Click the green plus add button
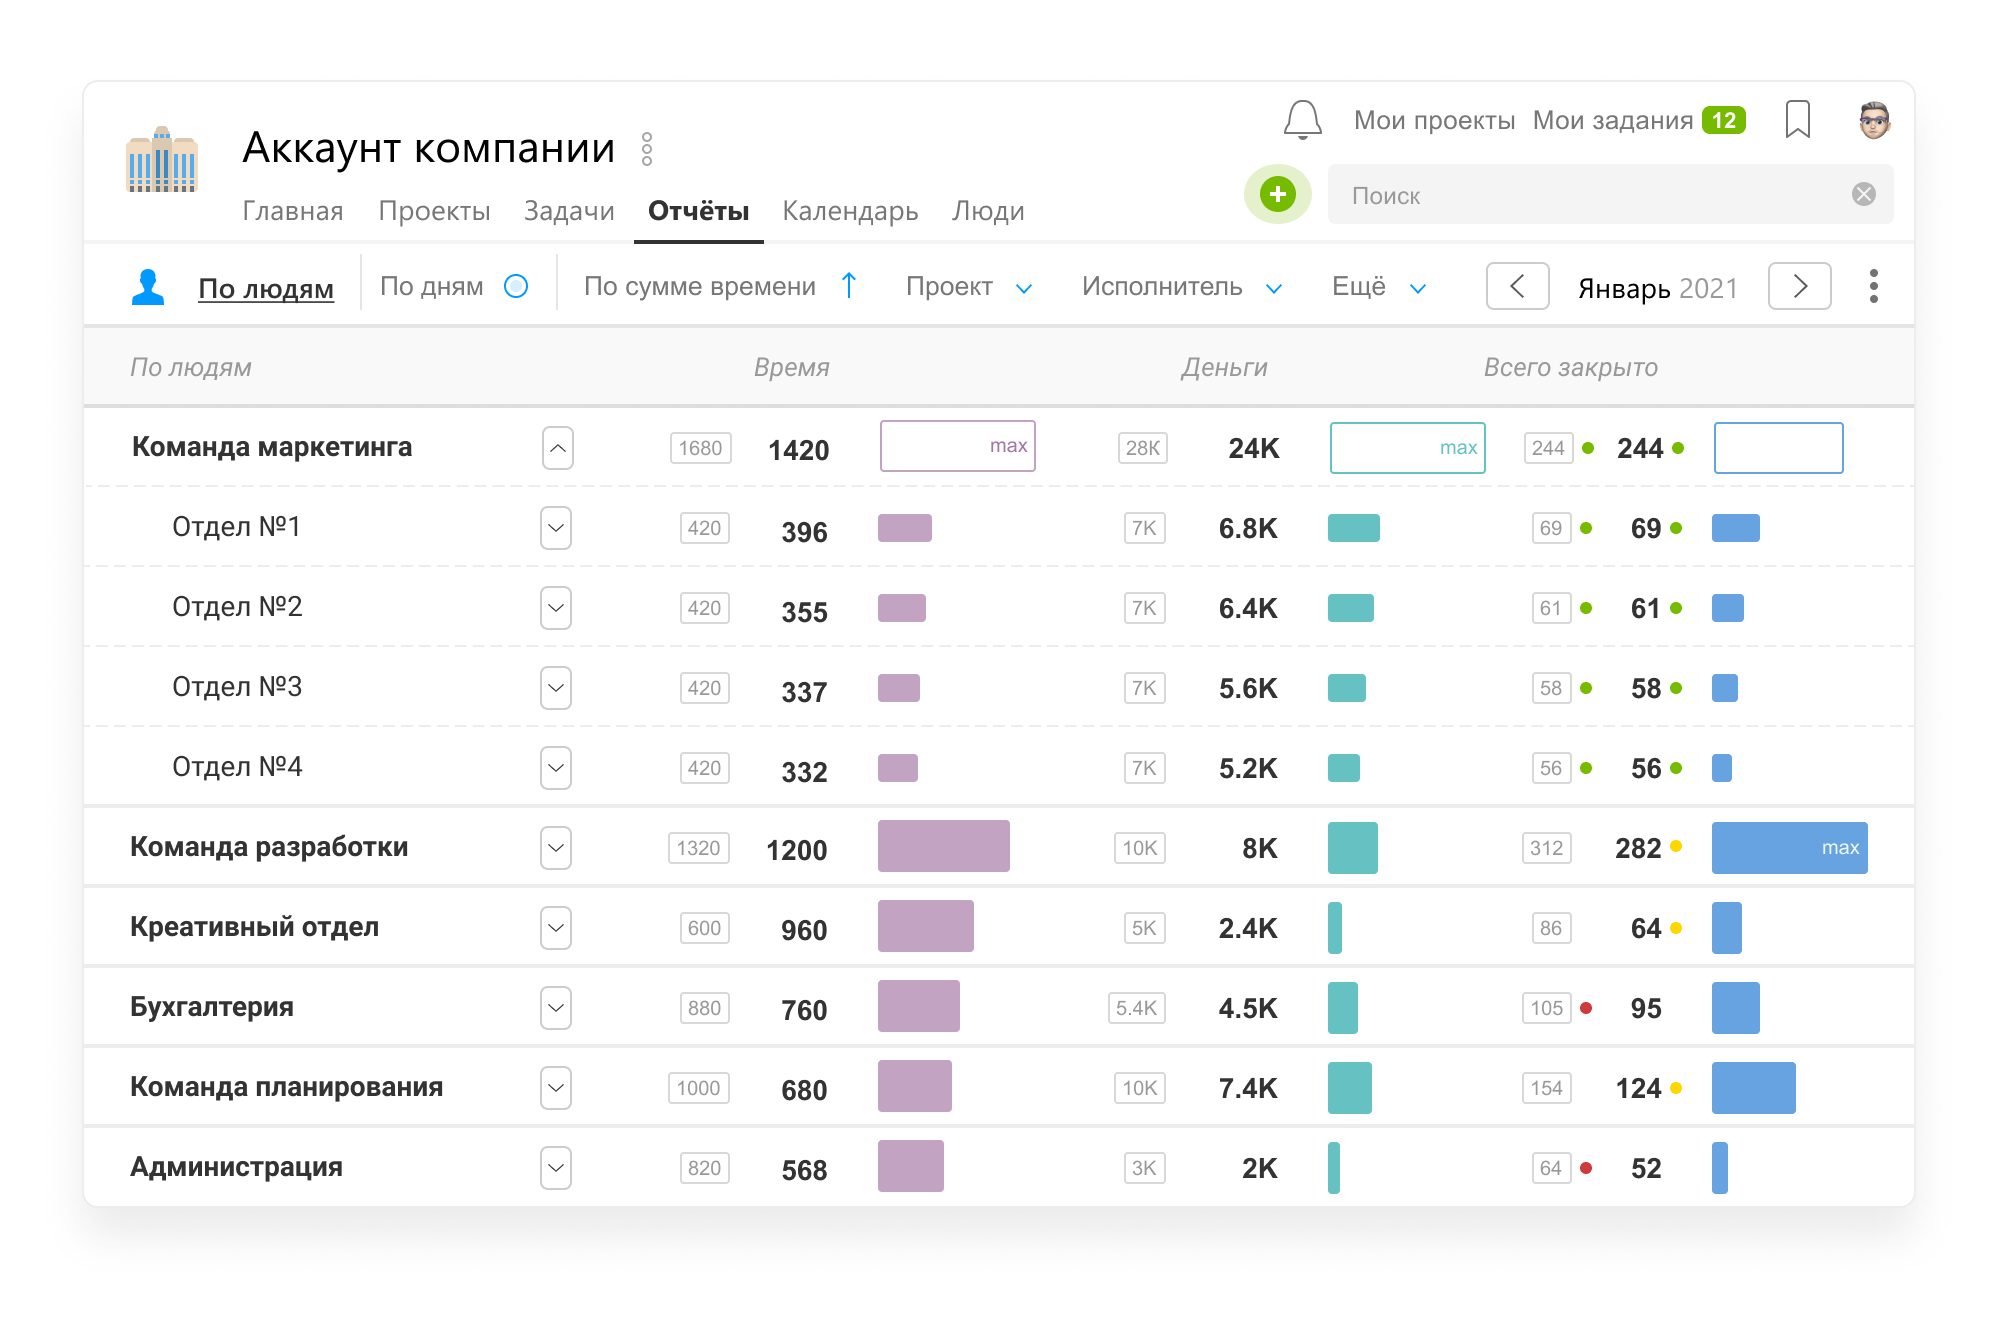 click(1277, 194)
